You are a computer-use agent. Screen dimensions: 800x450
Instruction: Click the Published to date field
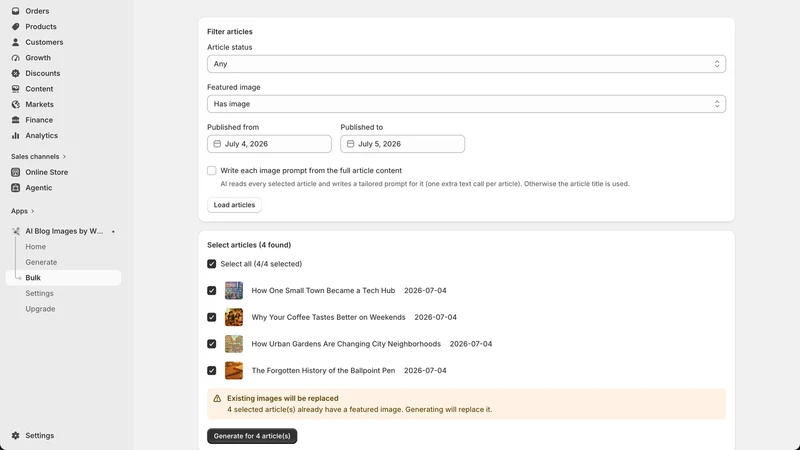(x=403, y=144)
